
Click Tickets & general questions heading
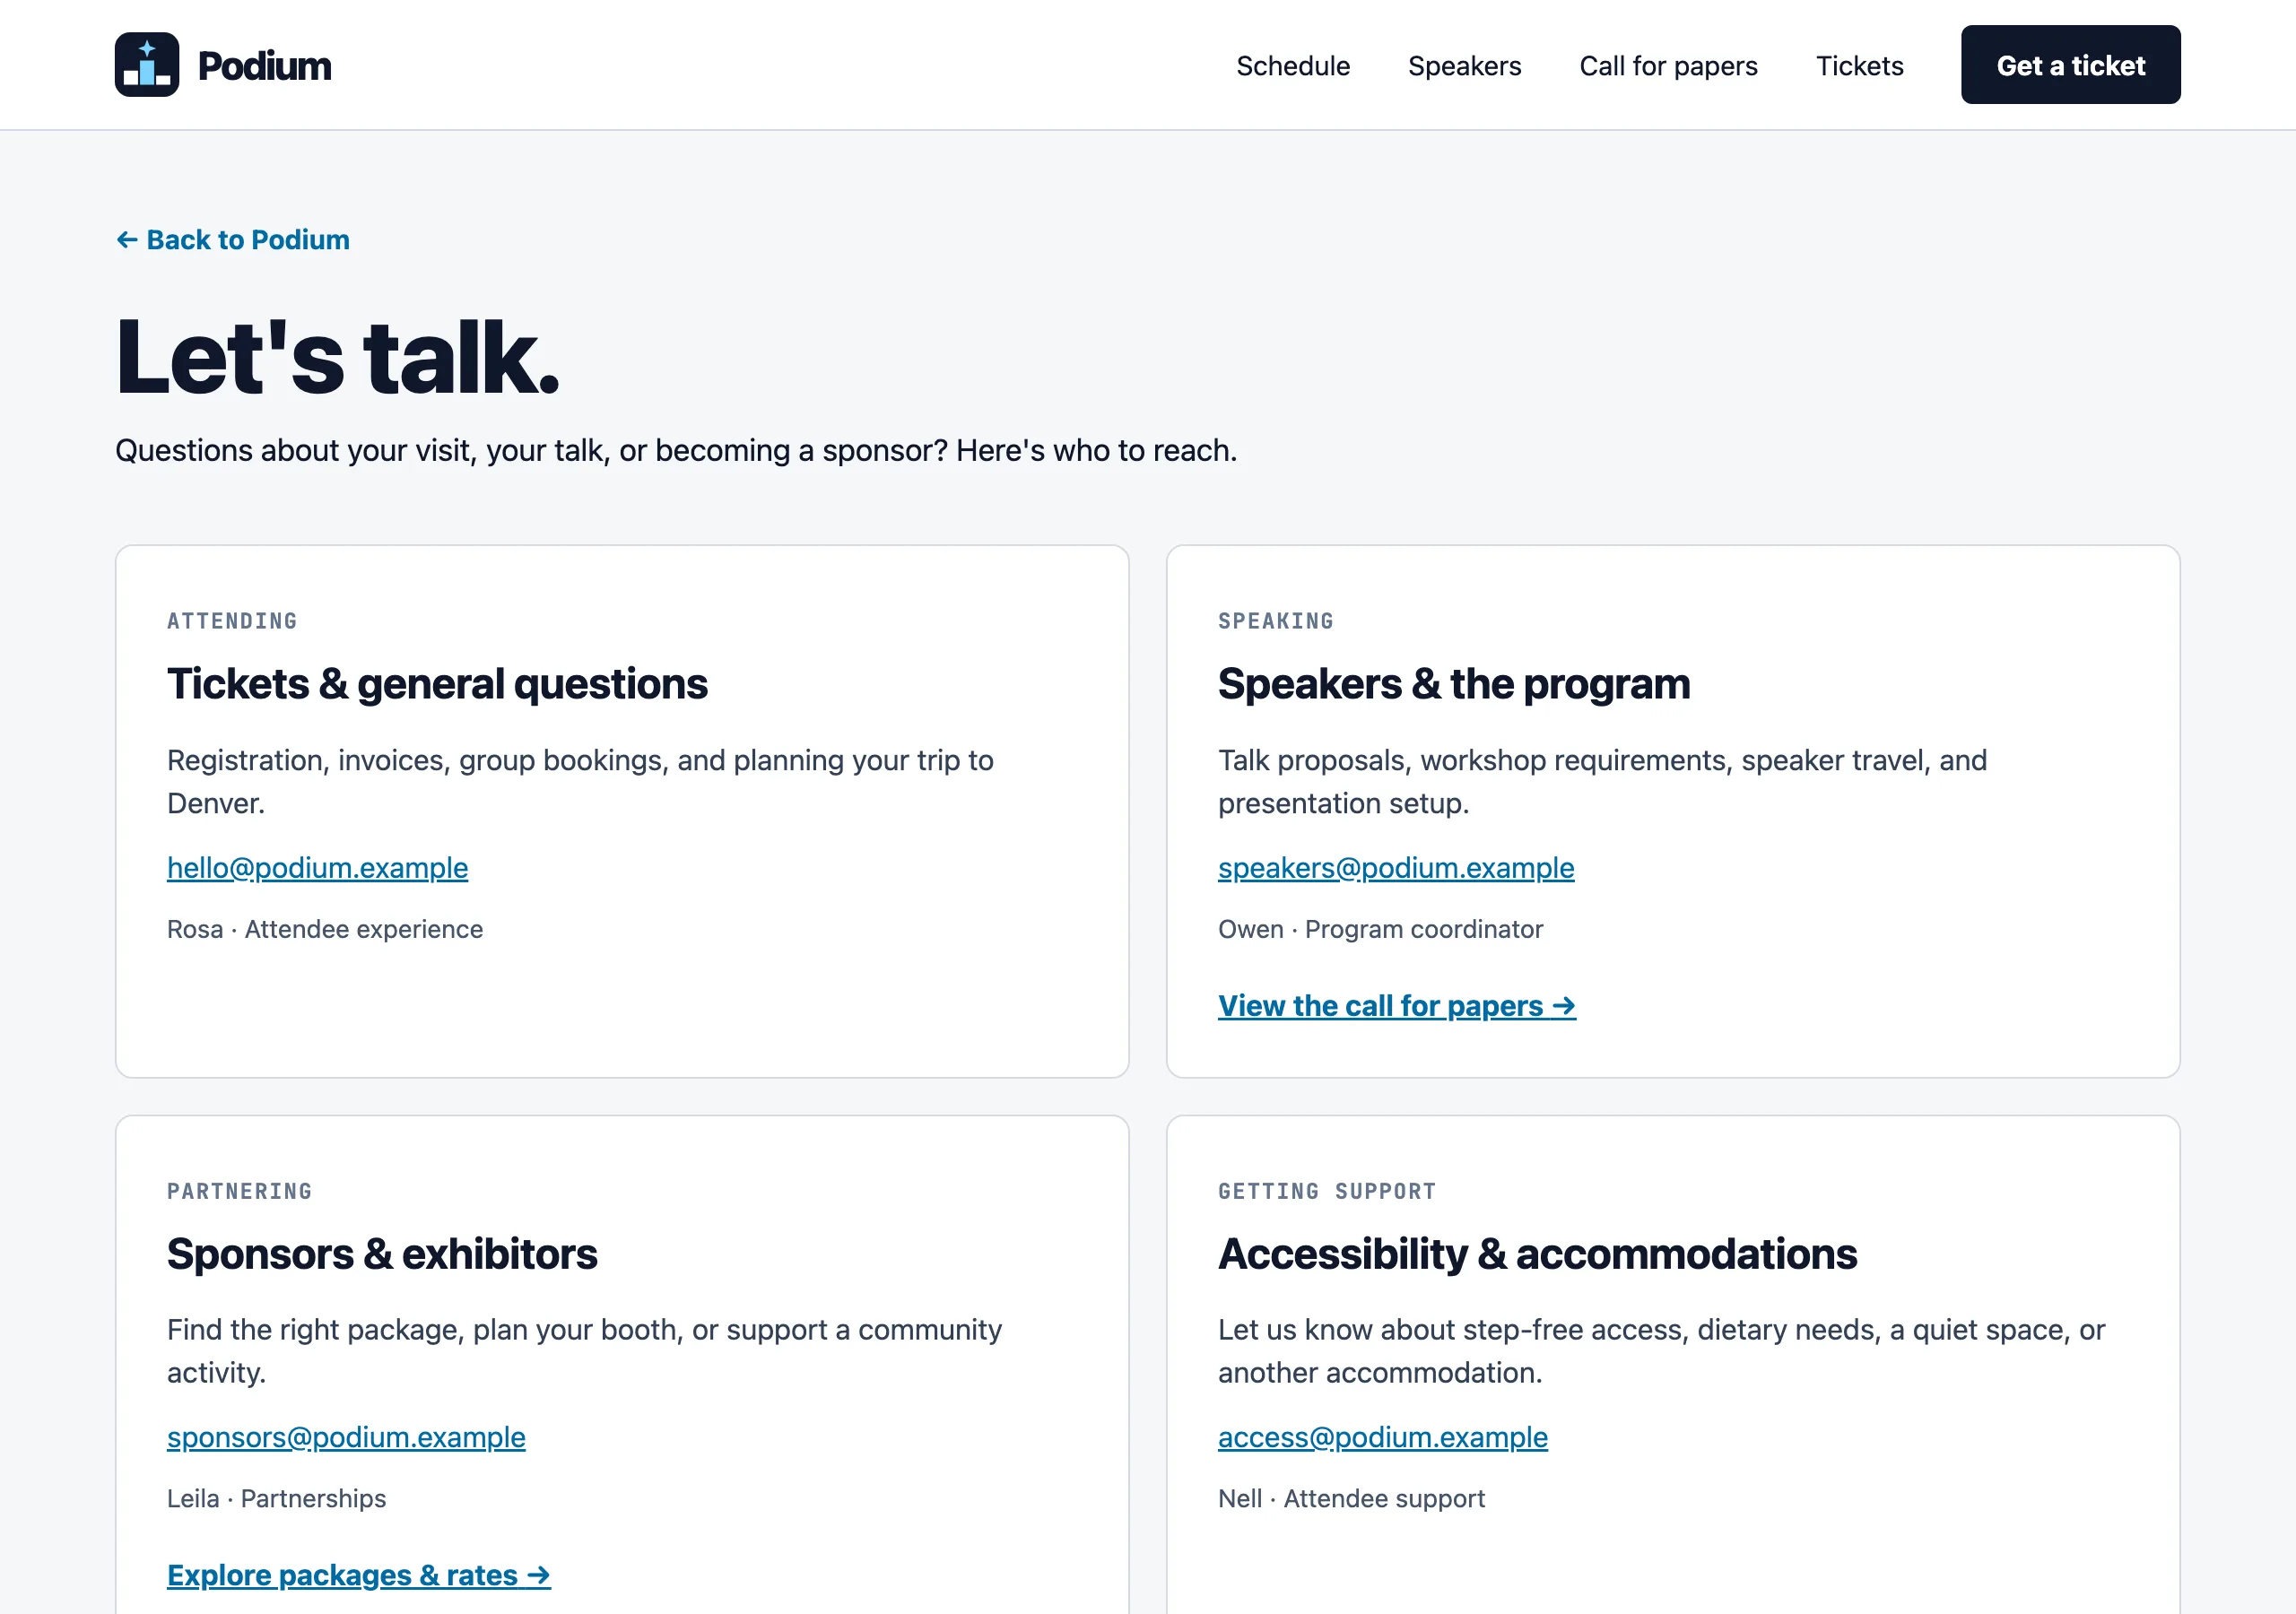click(x=437, y=684)
